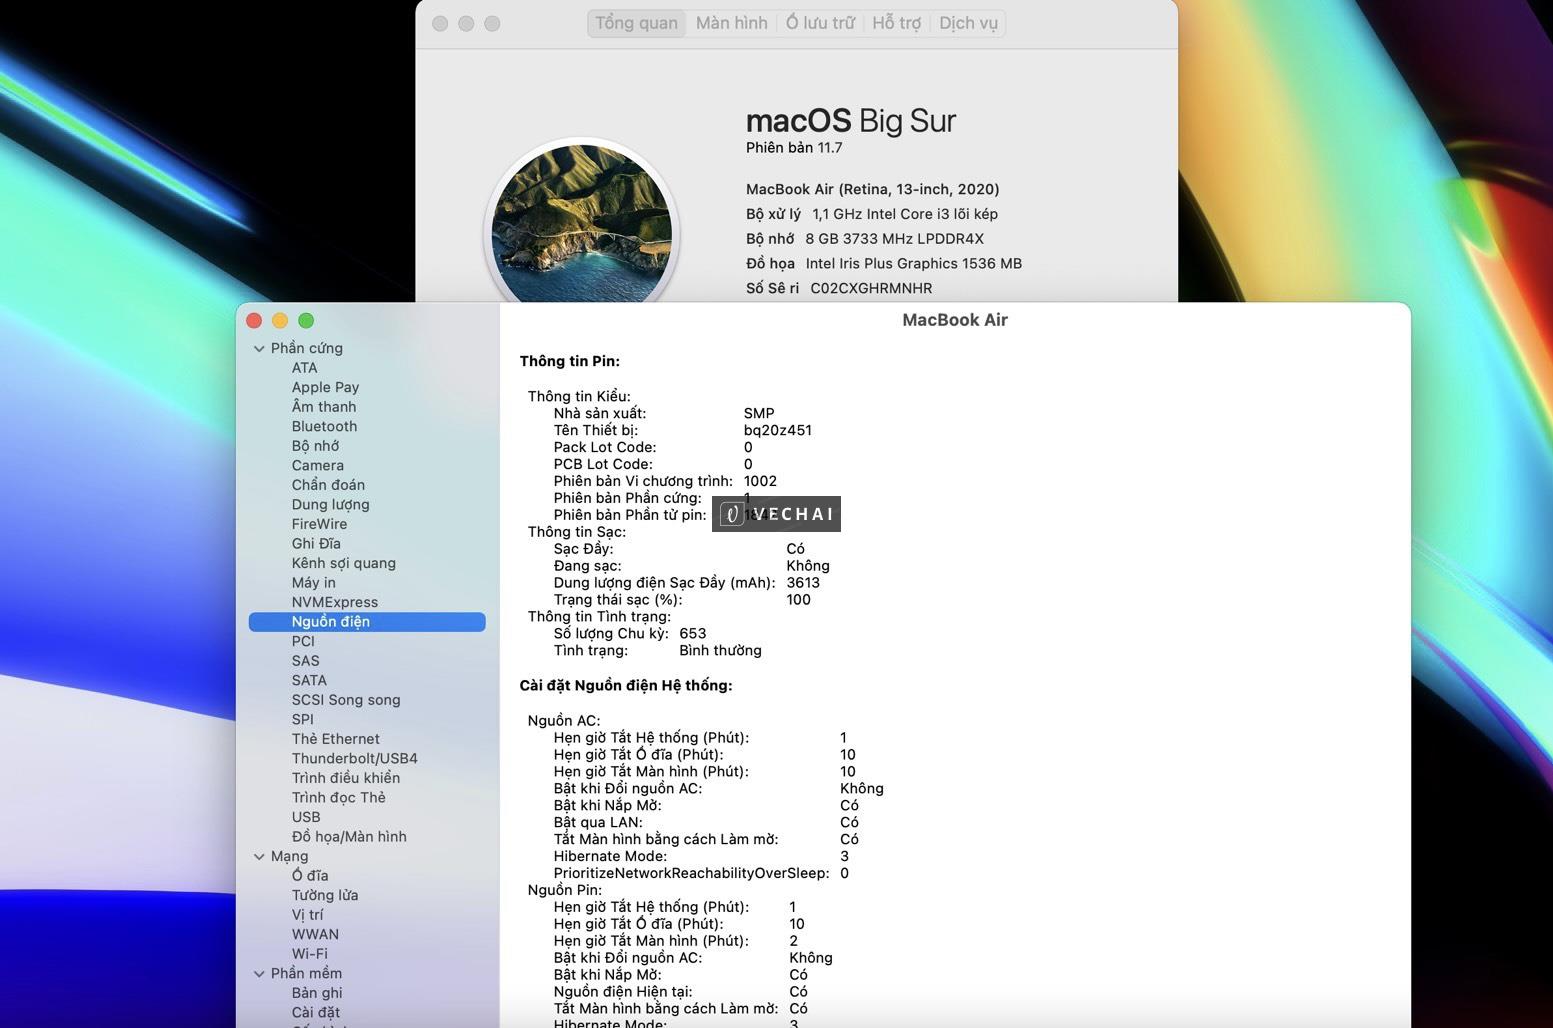Select Máy in in the sidebar
Screen dimensions: 1553x1028
313,583
